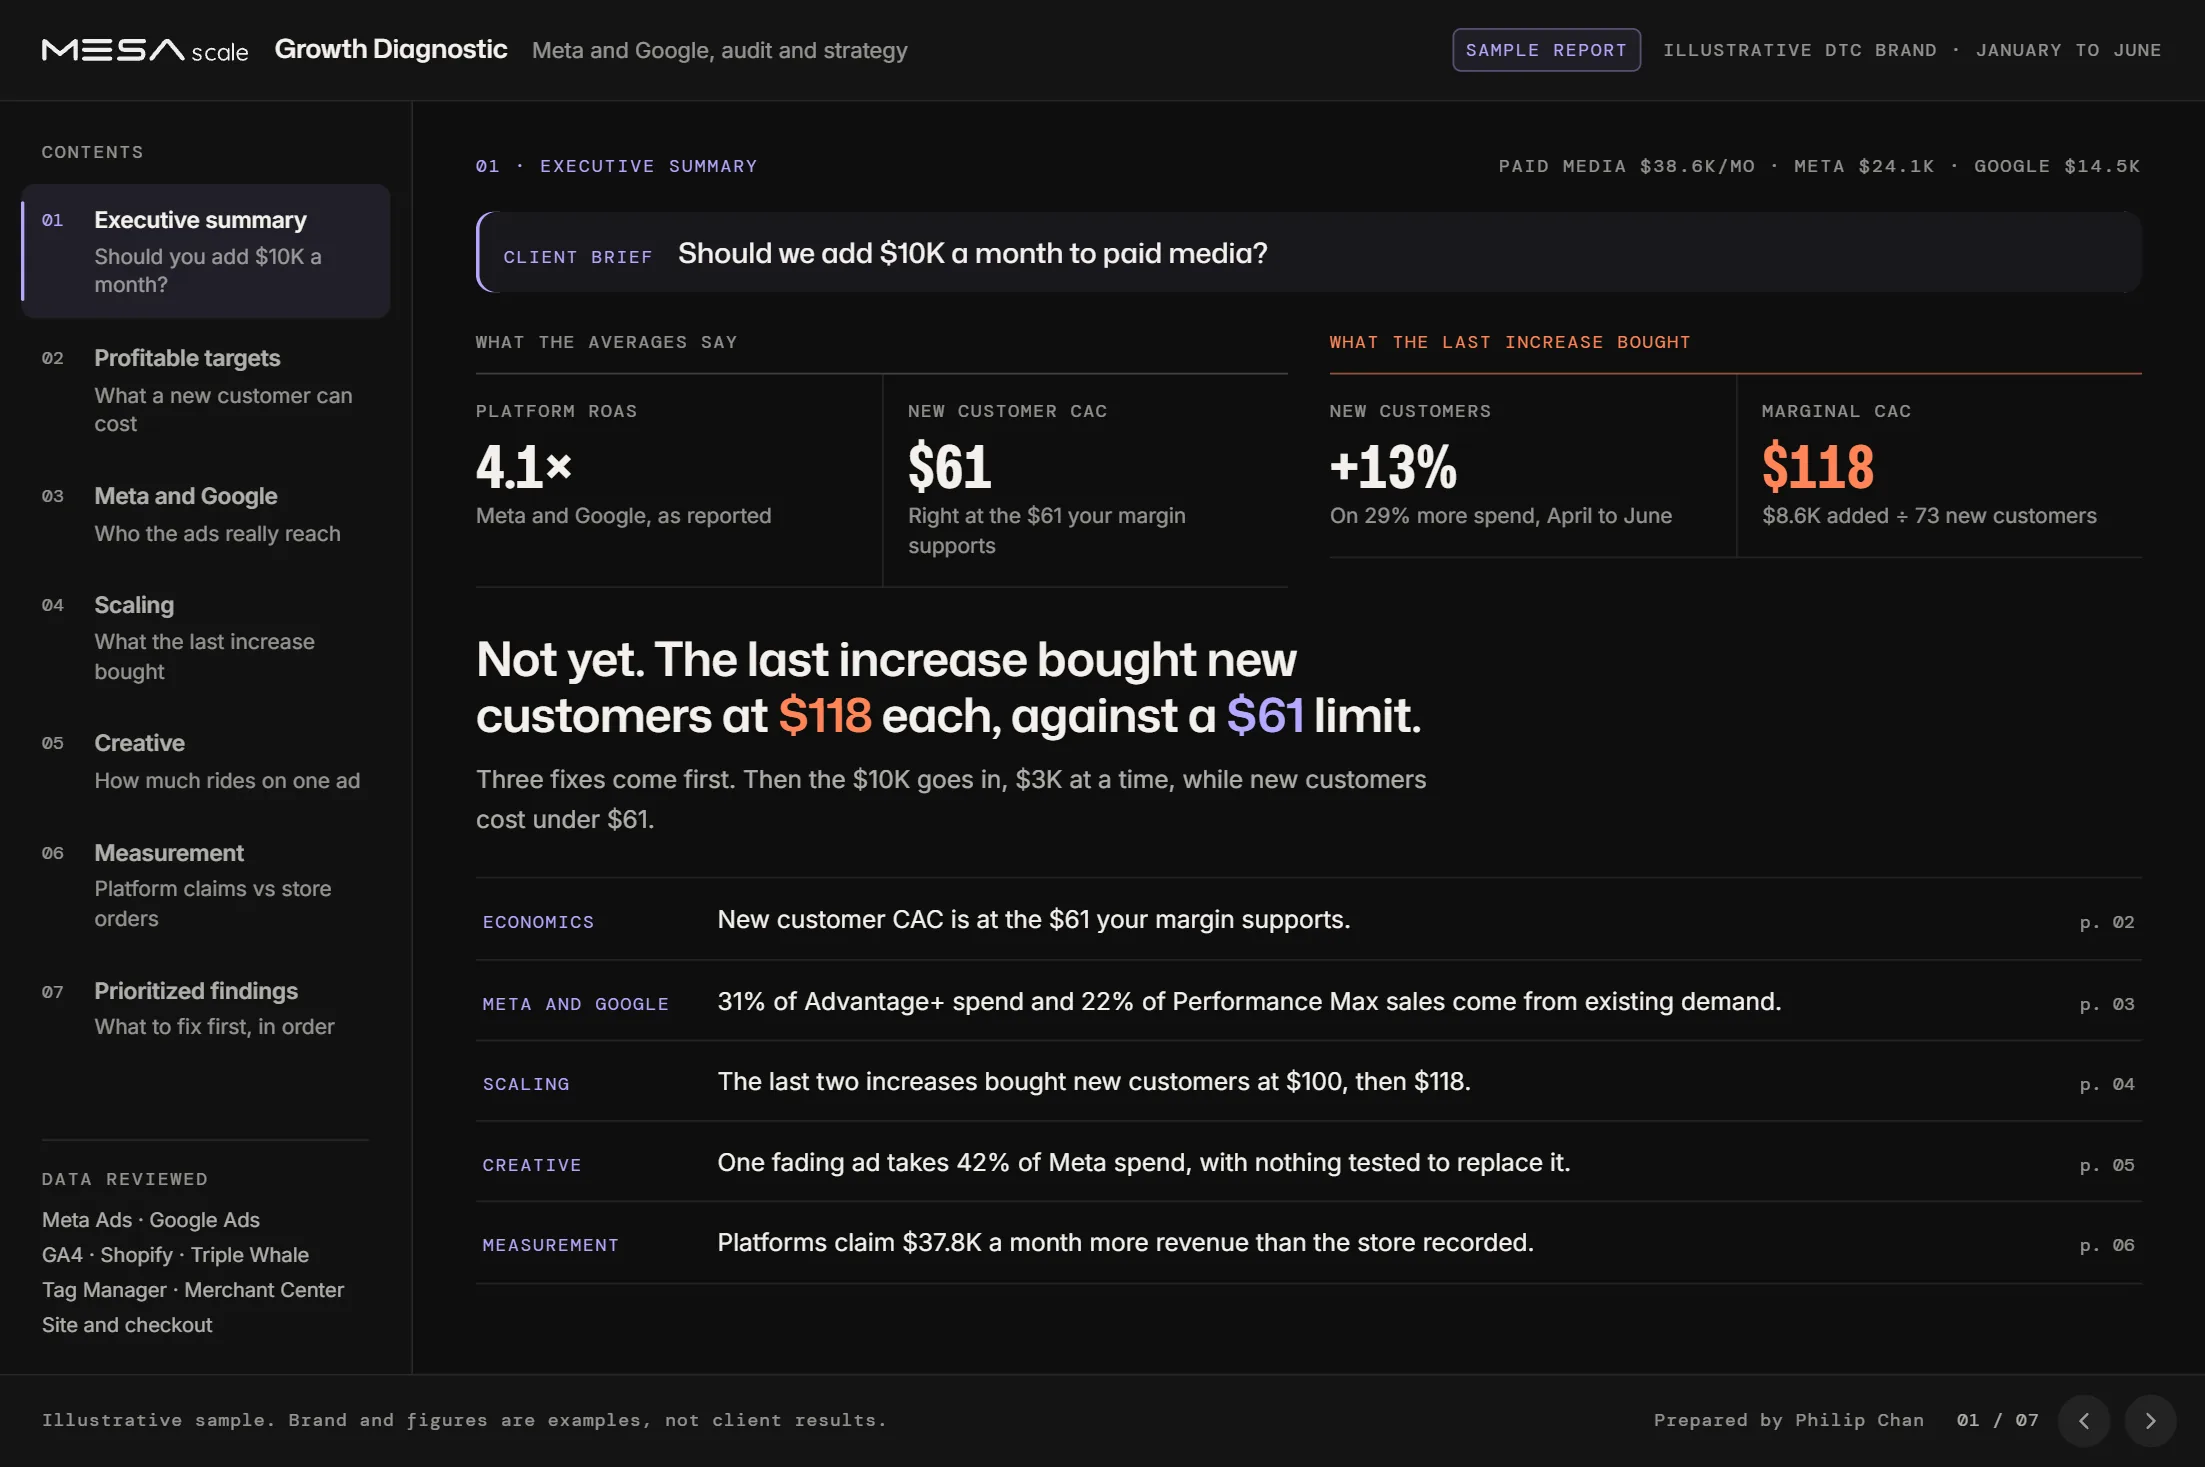
Task: Open the Scaling finding row
Action: click(1308, 1082)
